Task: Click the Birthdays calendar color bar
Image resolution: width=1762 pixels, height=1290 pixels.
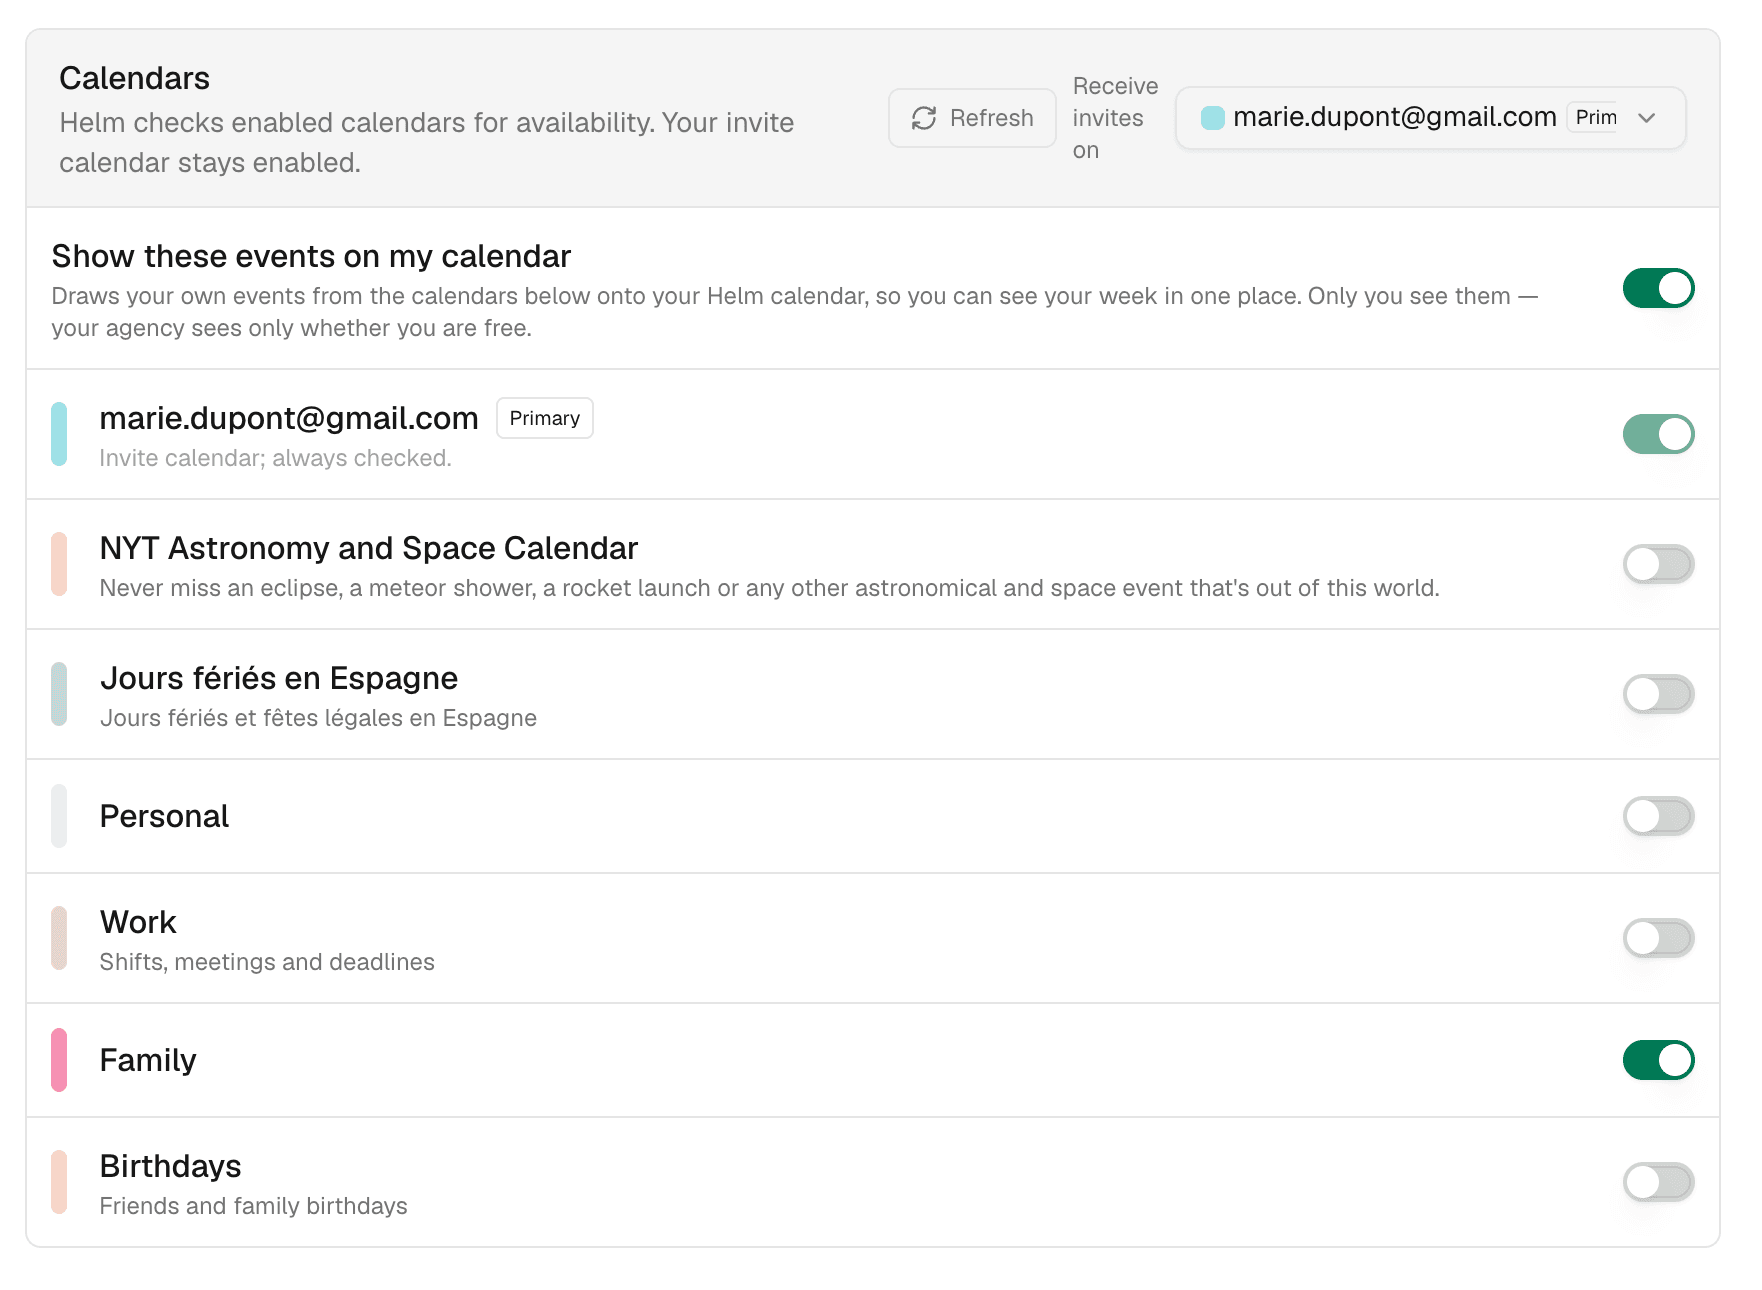Action: point(59,1182)
